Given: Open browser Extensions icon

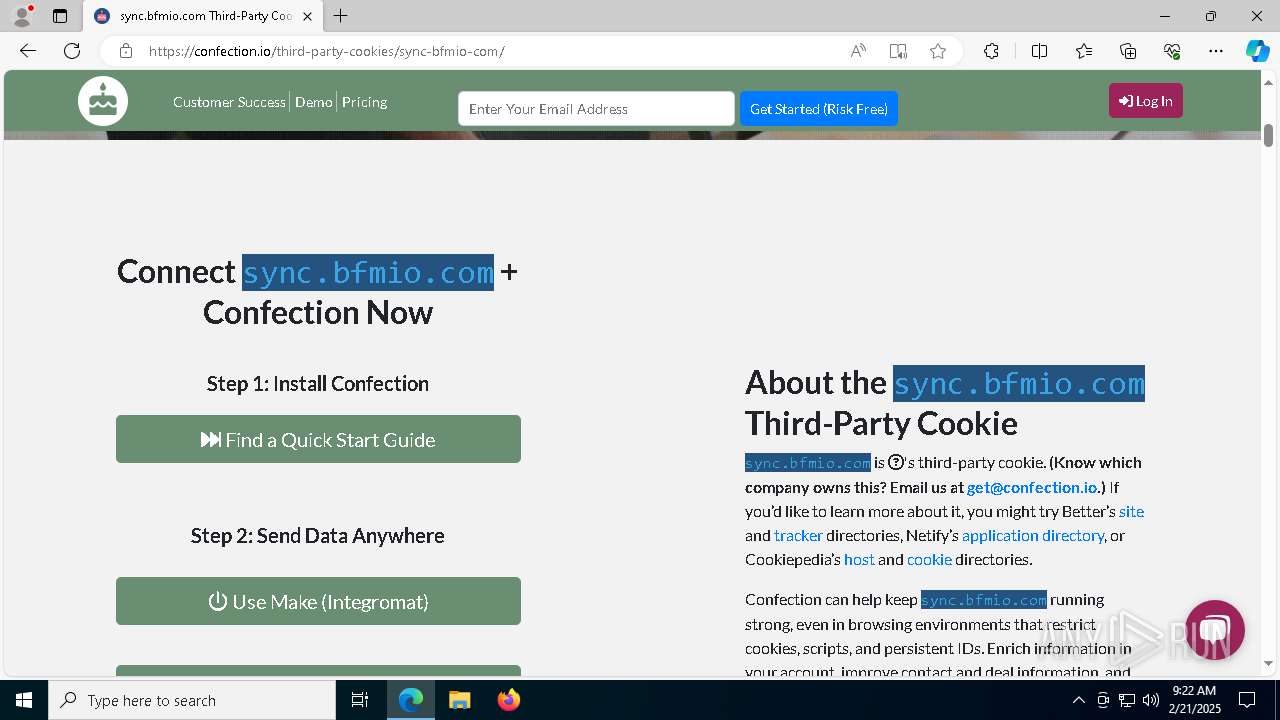Looking at the screenshot, I should (x=991, y=51).
